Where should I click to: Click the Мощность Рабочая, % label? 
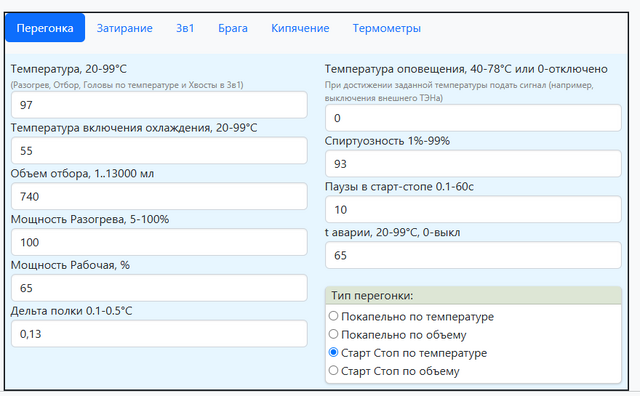point(70,265)
